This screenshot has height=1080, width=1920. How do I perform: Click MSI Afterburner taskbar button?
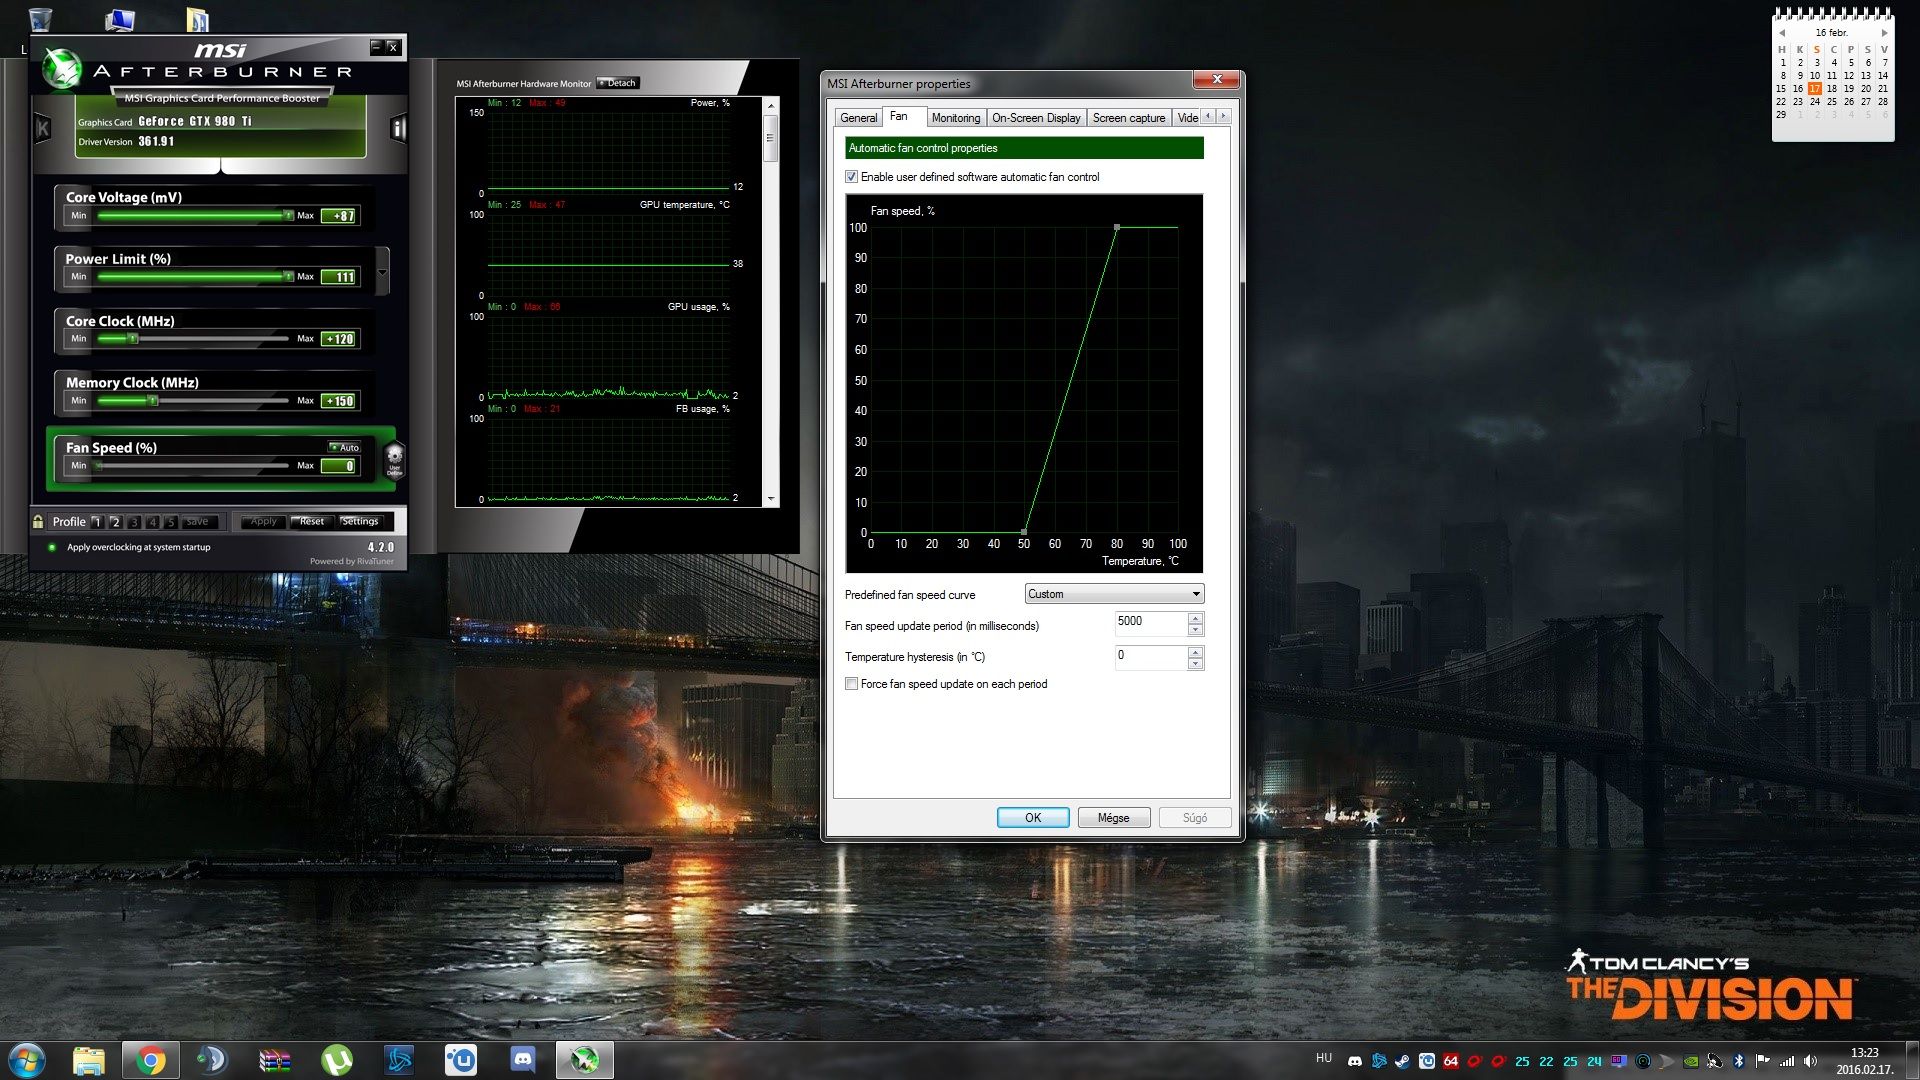point(585,1059)
